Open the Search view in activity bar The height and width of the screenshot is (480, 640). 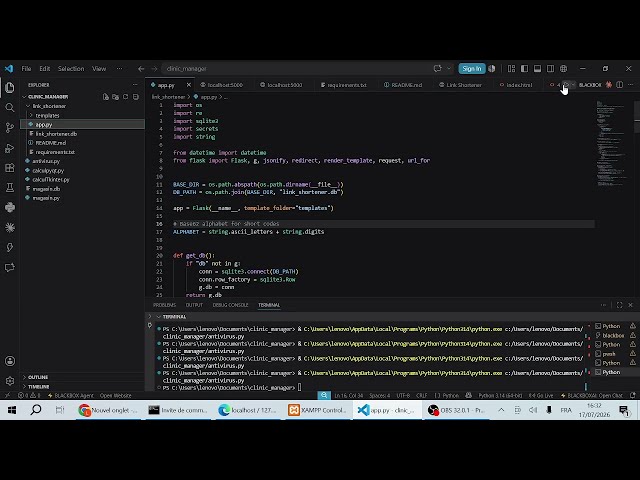pyautogui.click(x=10, y=107)
